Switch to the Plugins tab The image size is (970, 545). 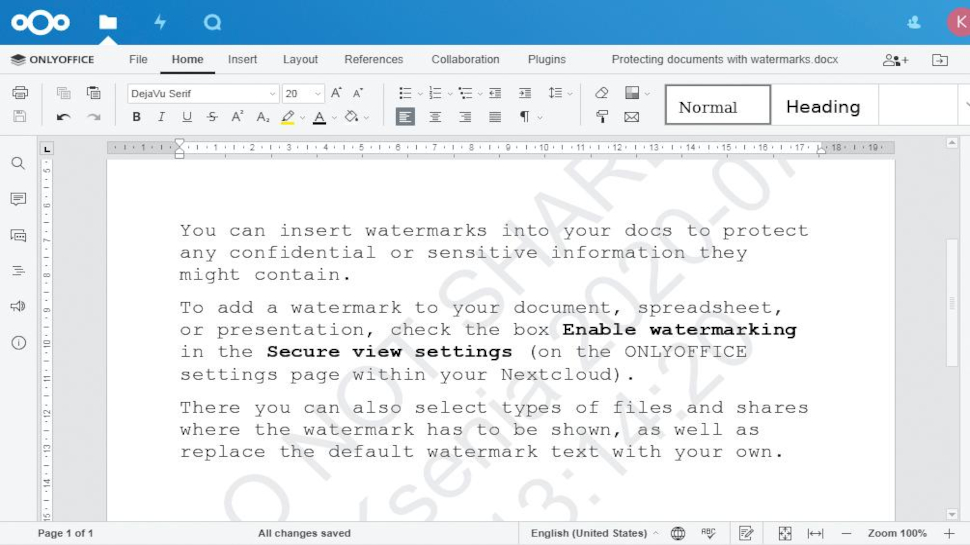point(546,59)
